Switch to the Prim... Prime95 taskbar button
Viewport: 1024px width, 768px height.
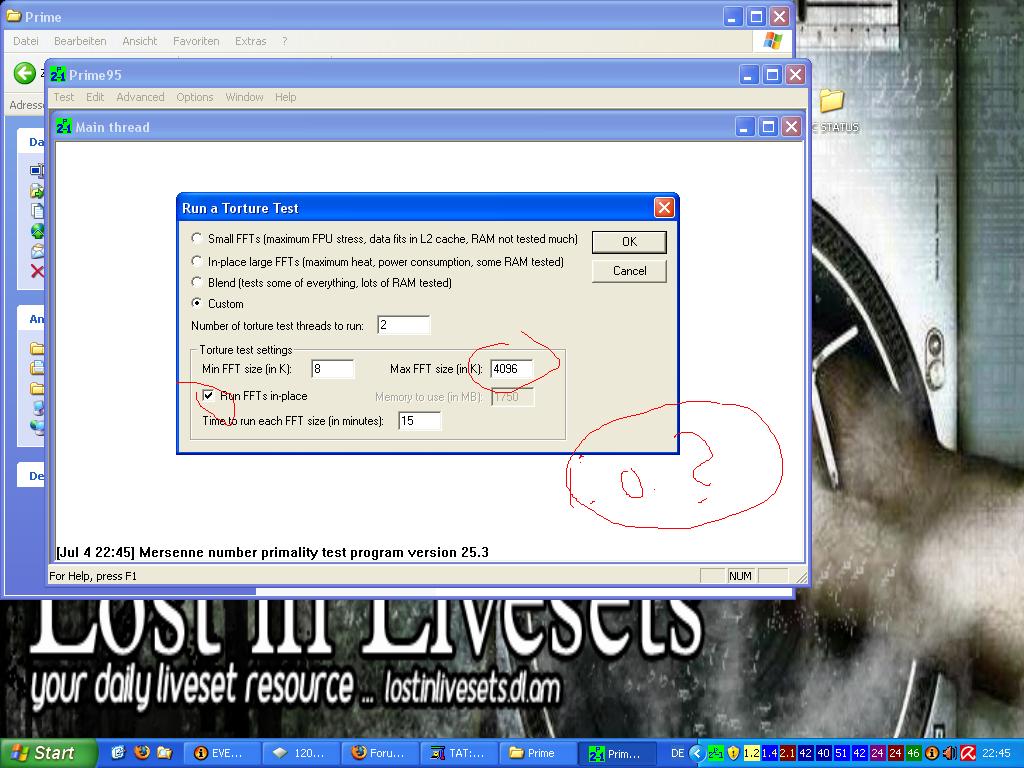pos(616,753)
